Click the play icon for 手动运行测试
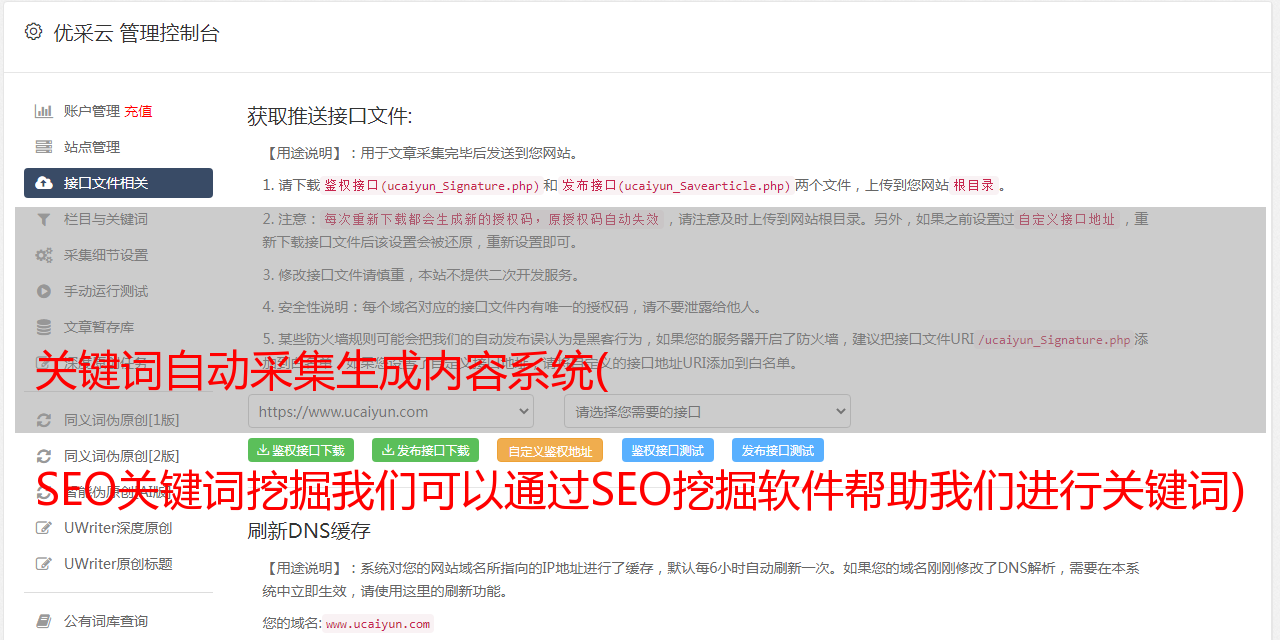Image resolution: width=1280 pixels, height=640 pixels. (44, 291)
